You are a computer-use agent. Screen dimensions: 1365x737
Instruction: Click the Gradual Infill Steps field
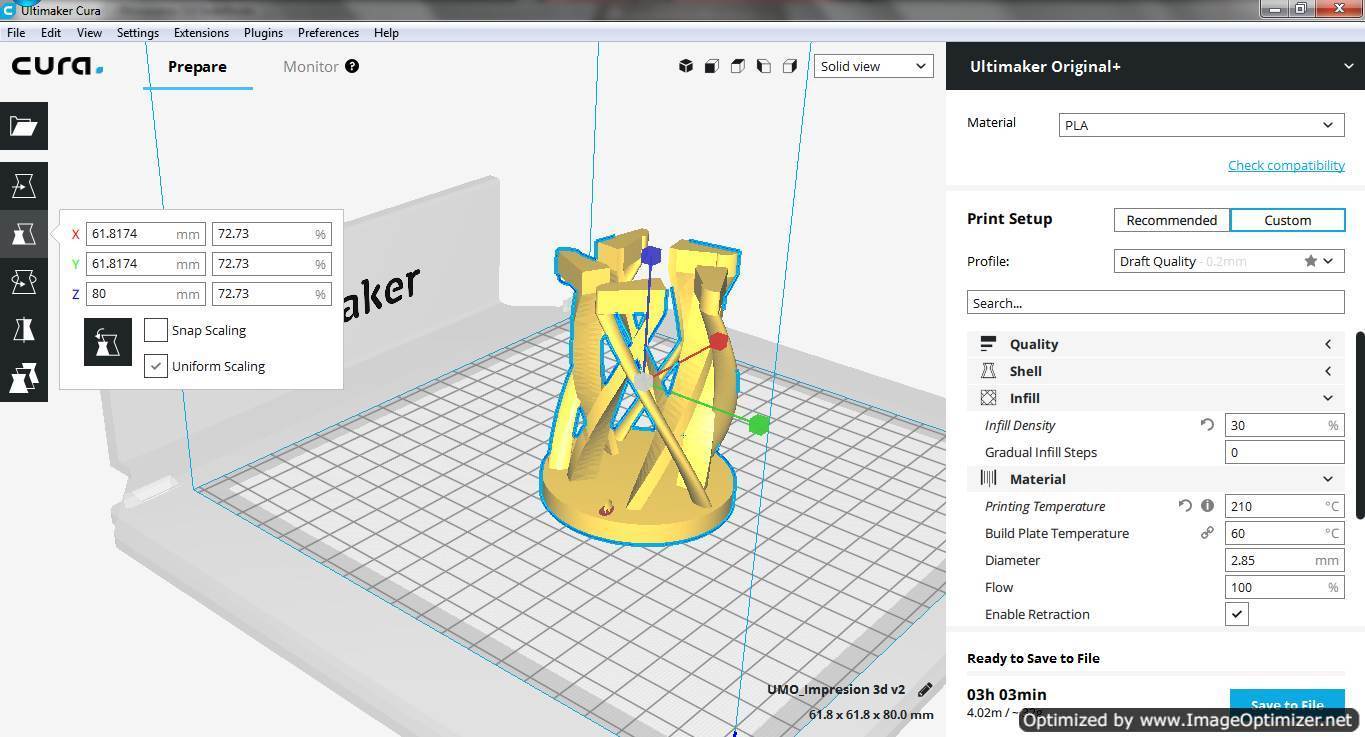click(1284, 452)
